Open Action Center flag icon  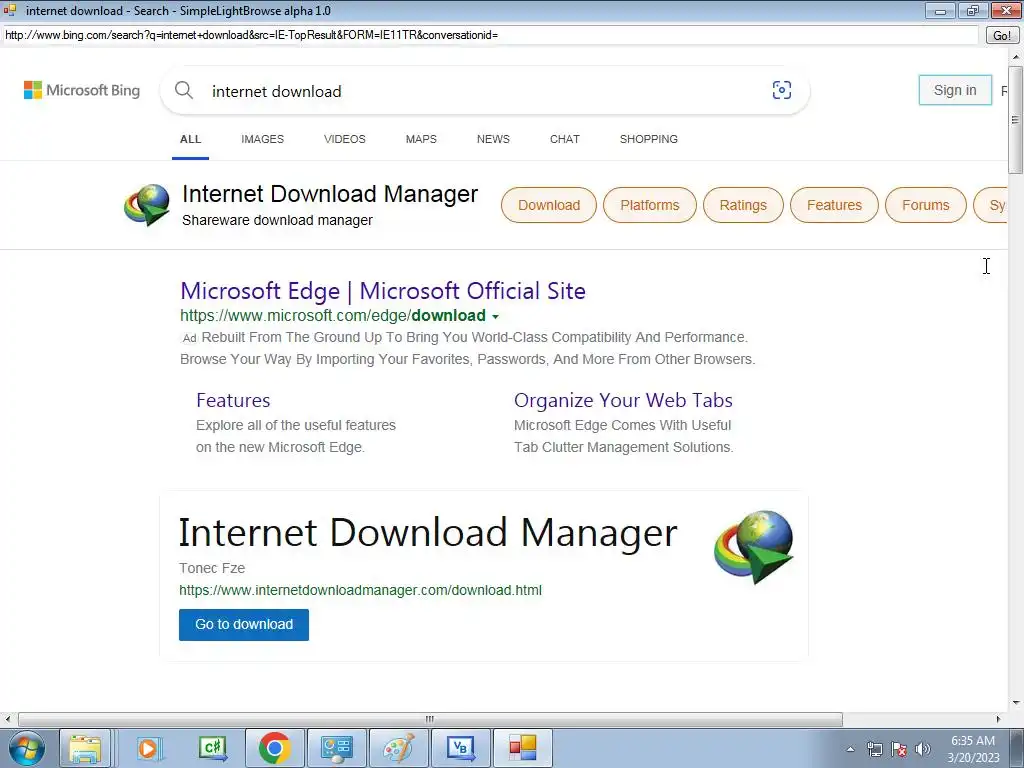coord(899,749)
